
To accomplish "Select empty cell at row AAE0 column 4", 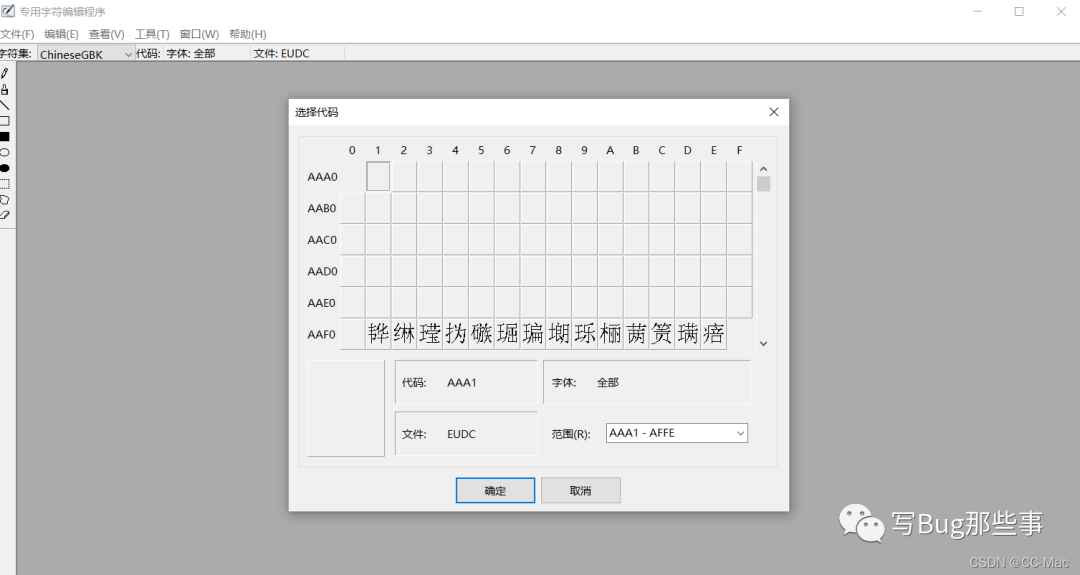I will click(x=456, y=303).
